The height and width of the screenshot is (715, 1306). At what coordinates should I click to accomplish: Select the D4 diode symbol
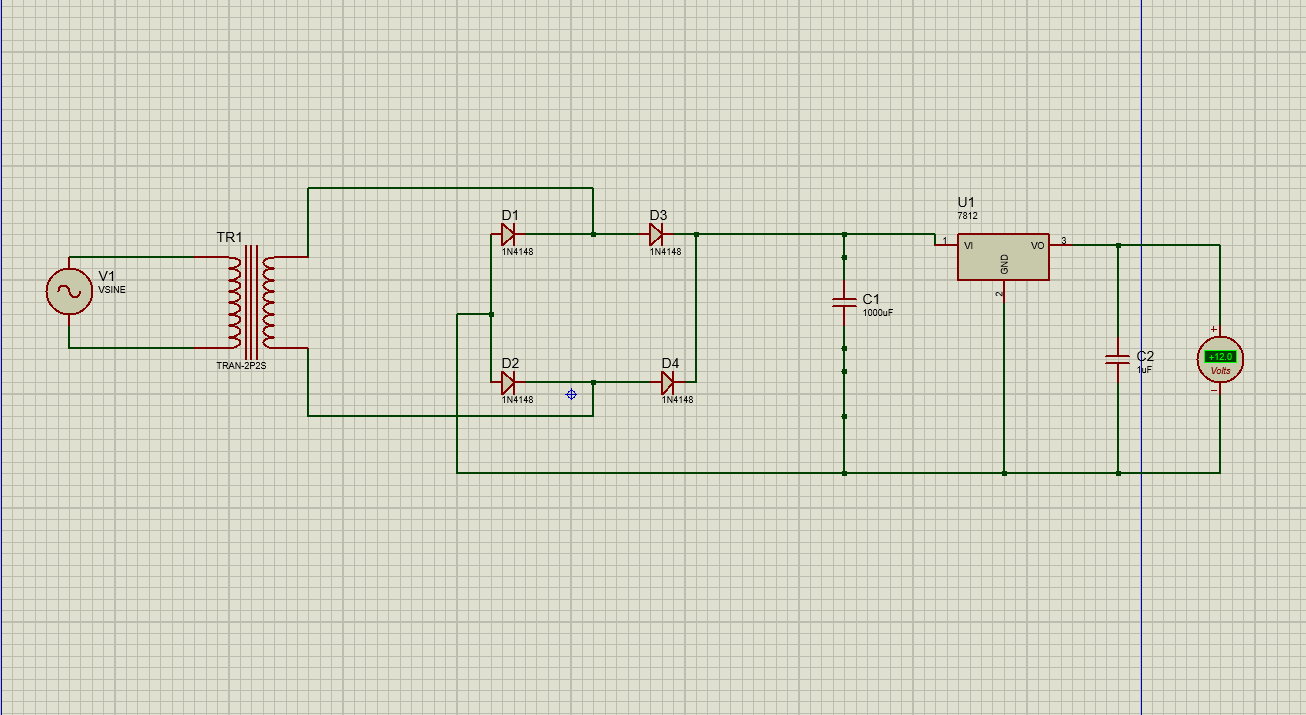[668, 383]
